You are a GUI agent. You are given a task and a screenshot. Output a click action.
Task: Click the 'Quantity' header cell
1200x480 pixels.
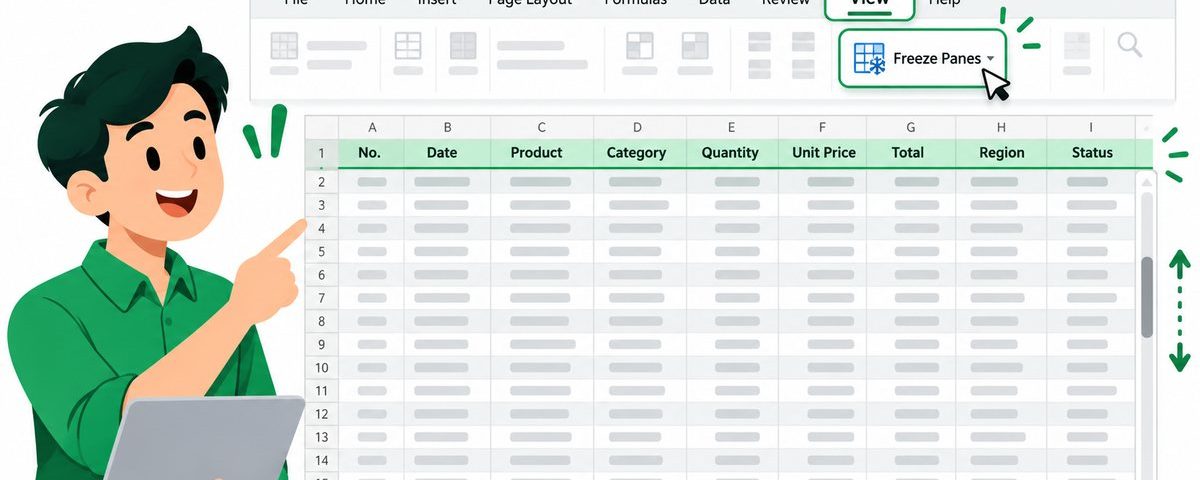(x=731, y=153)
